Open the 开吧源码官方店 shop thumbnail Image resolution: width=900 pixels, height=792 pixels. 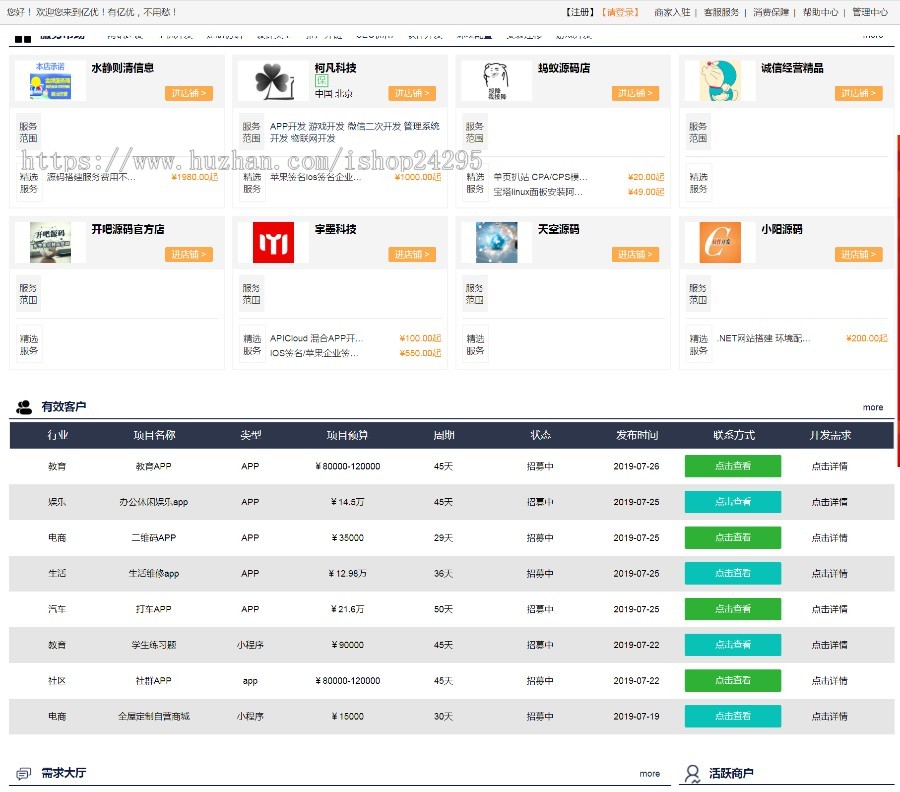(x=50, y=243)
